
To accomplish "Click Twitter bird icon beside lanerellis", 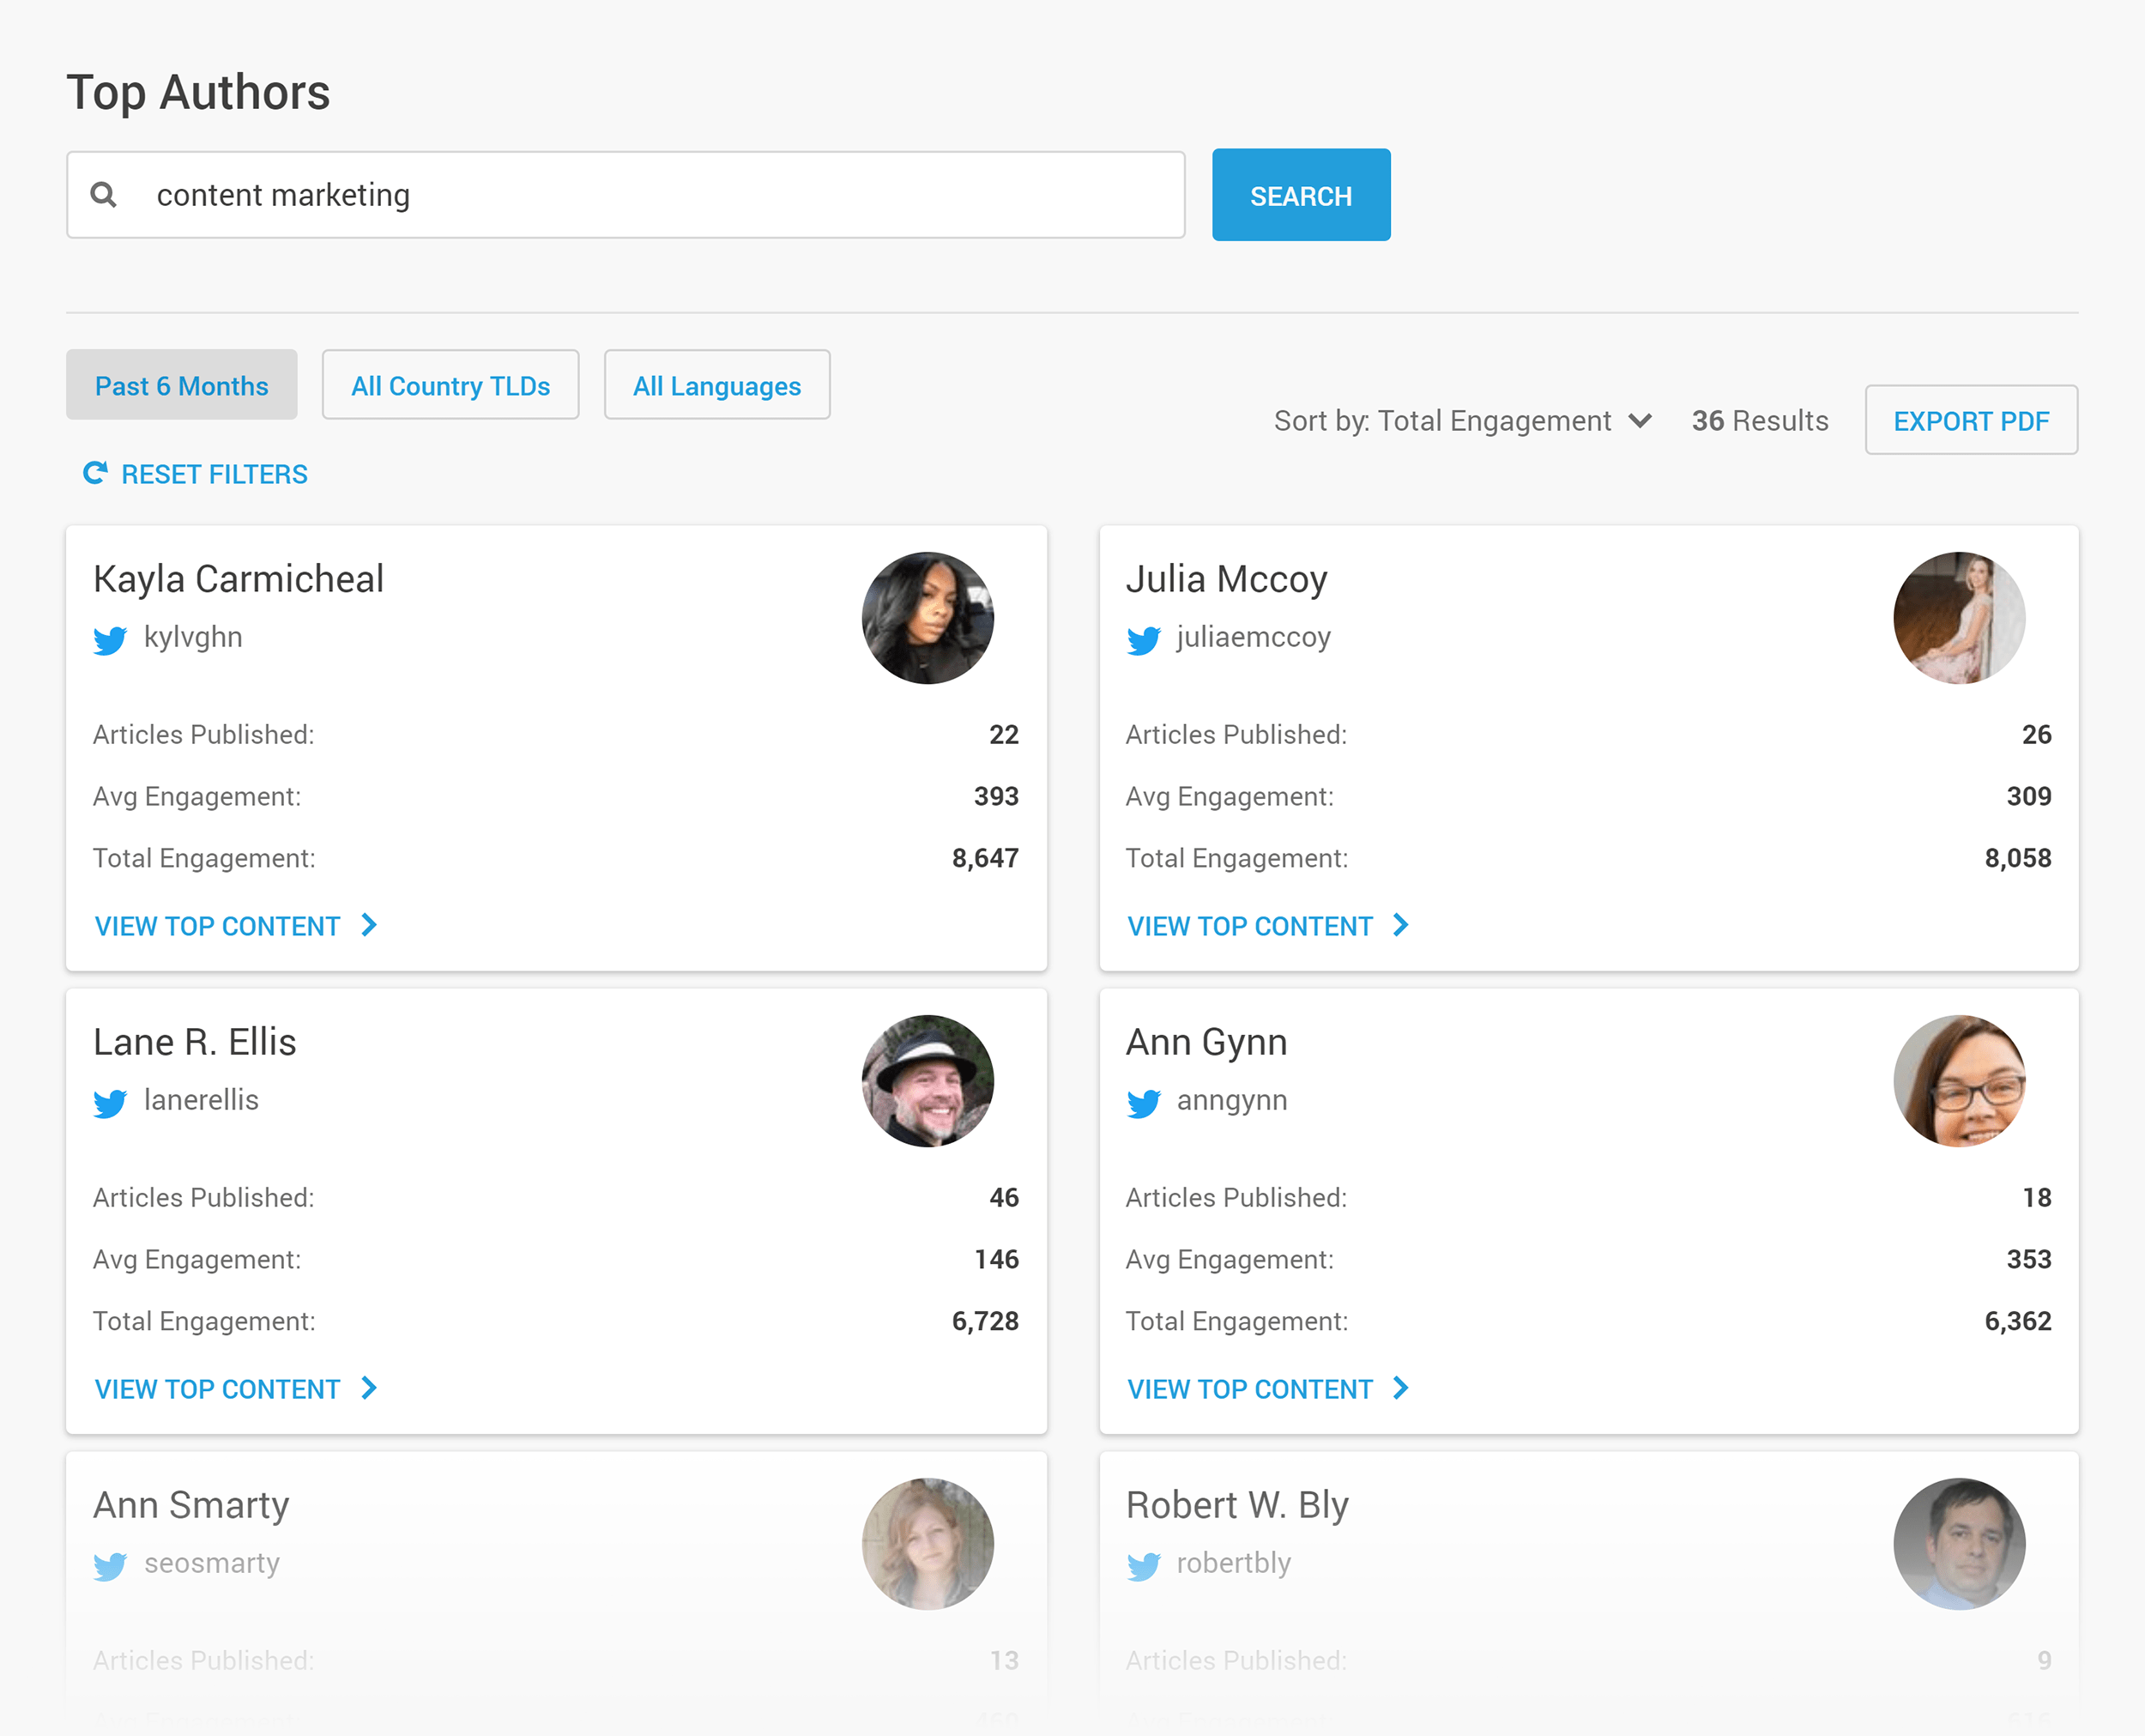I will 110,1103.
